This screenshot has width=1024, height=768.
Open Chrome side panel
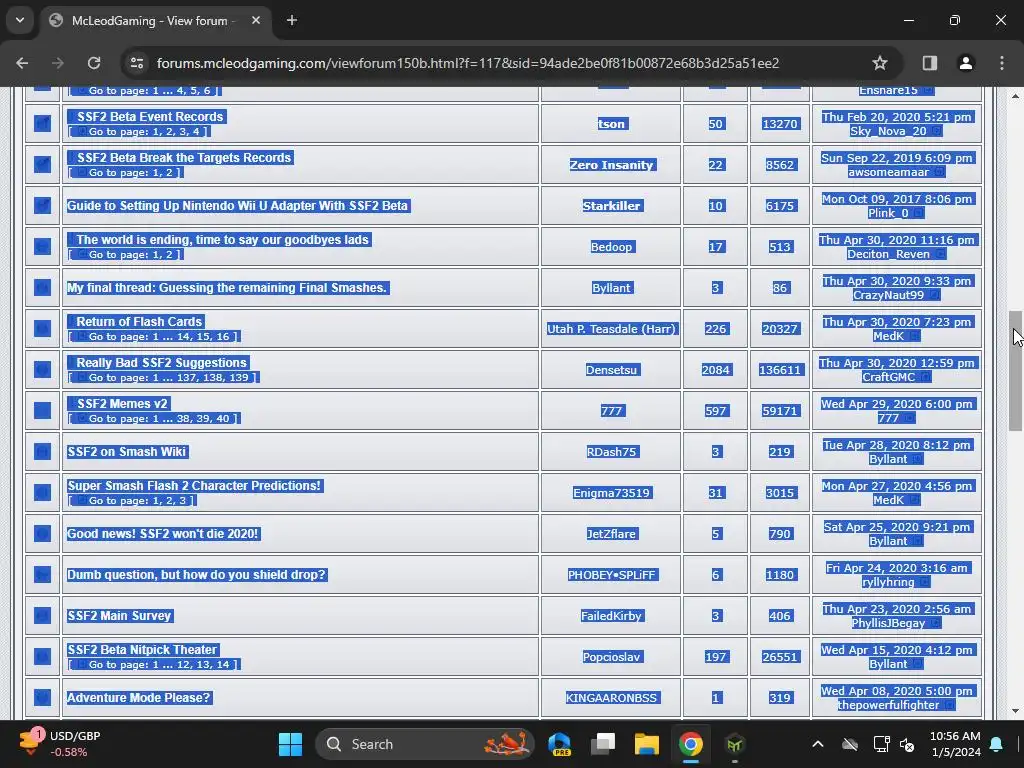click(930, 63)
